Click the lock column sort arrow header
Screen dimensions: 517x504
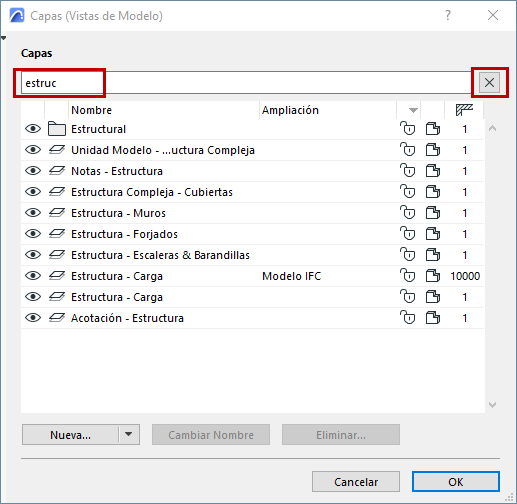click(413, 110)
